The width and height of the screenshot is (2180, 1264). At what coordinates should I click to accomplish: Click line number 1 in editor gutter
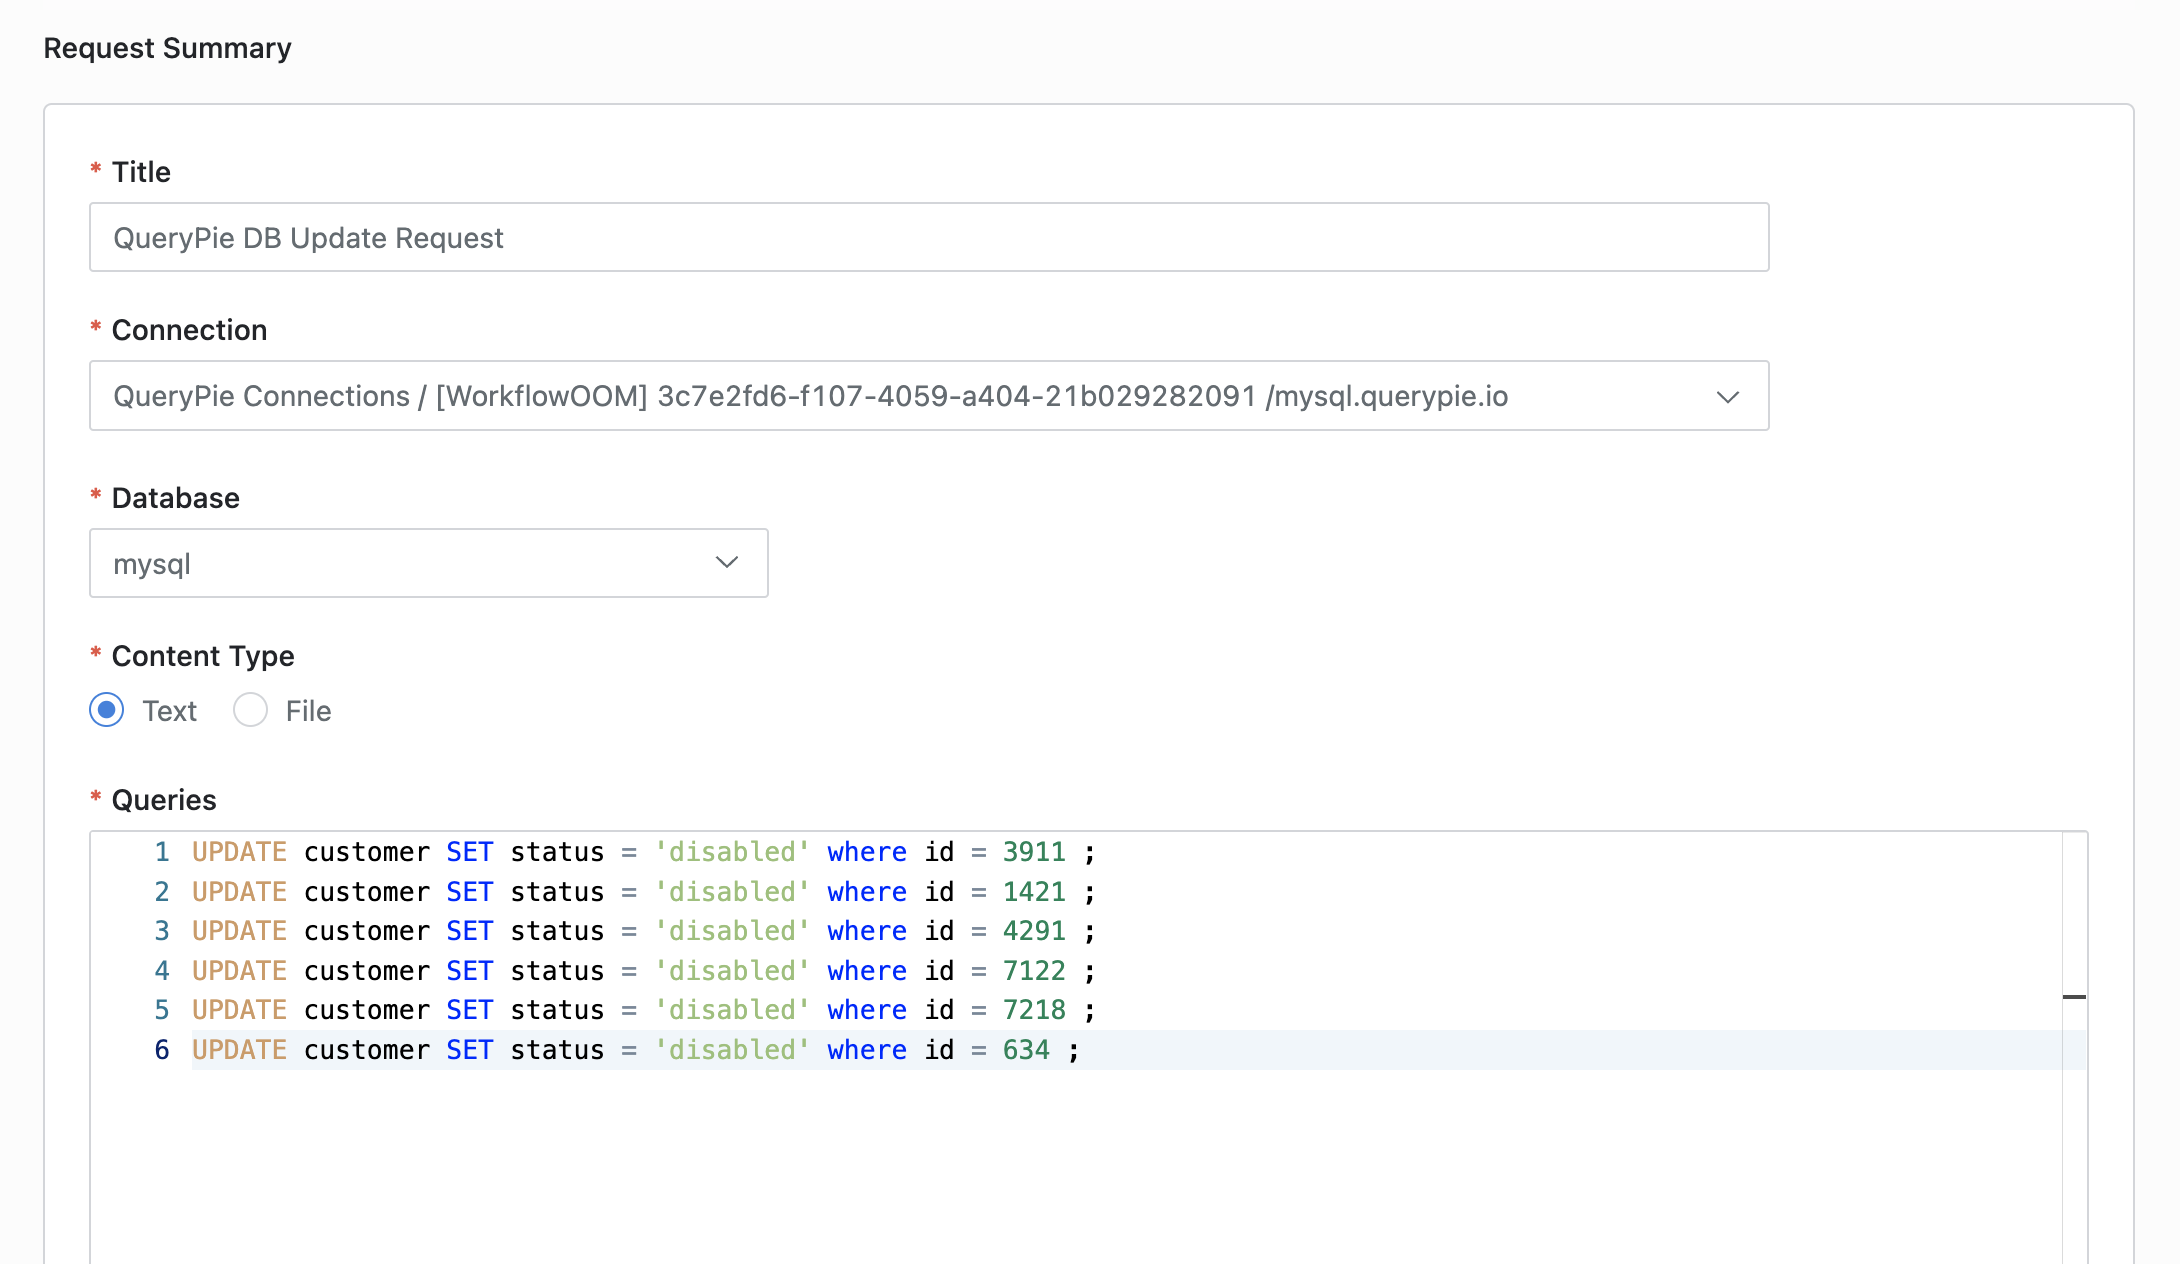click(162, 852)
